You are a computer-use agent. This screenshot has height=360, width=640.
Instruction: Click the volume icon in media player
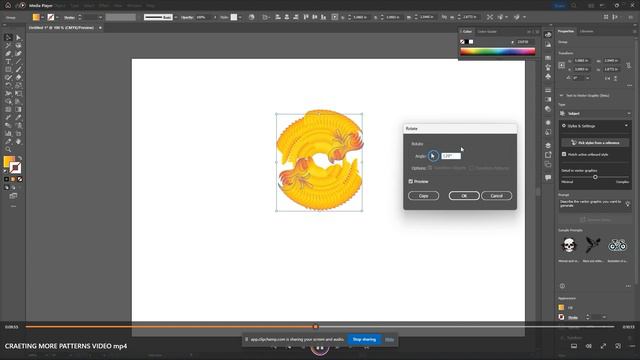[x=589, y=346]
